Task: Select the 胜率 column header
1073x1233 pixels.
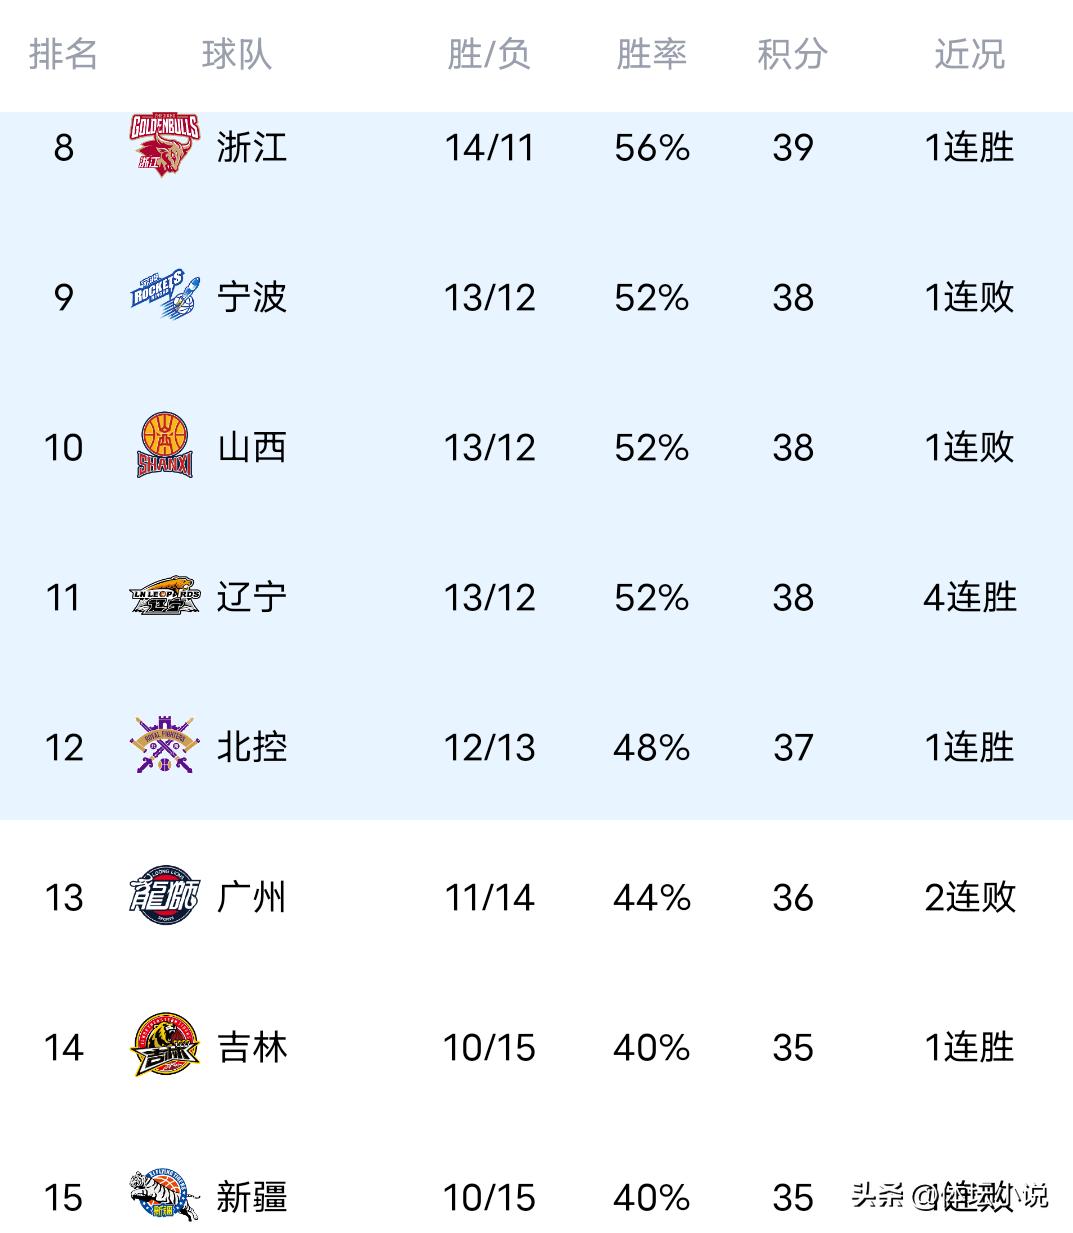Action: [651, 54]
